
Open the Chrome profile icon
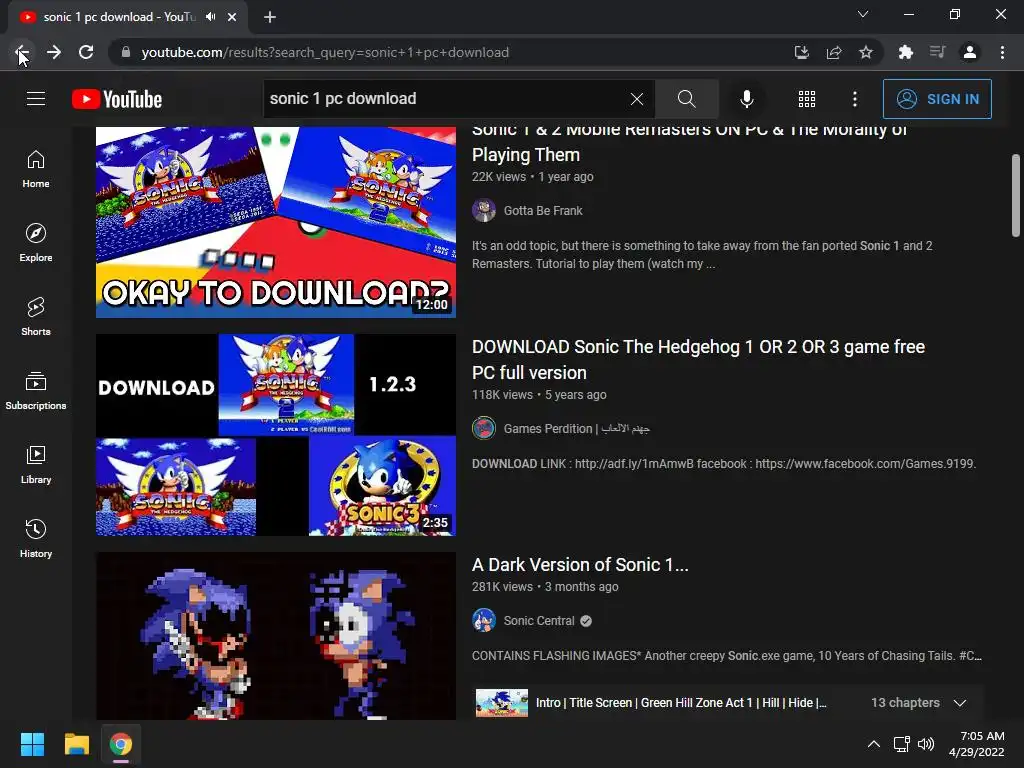970,52
